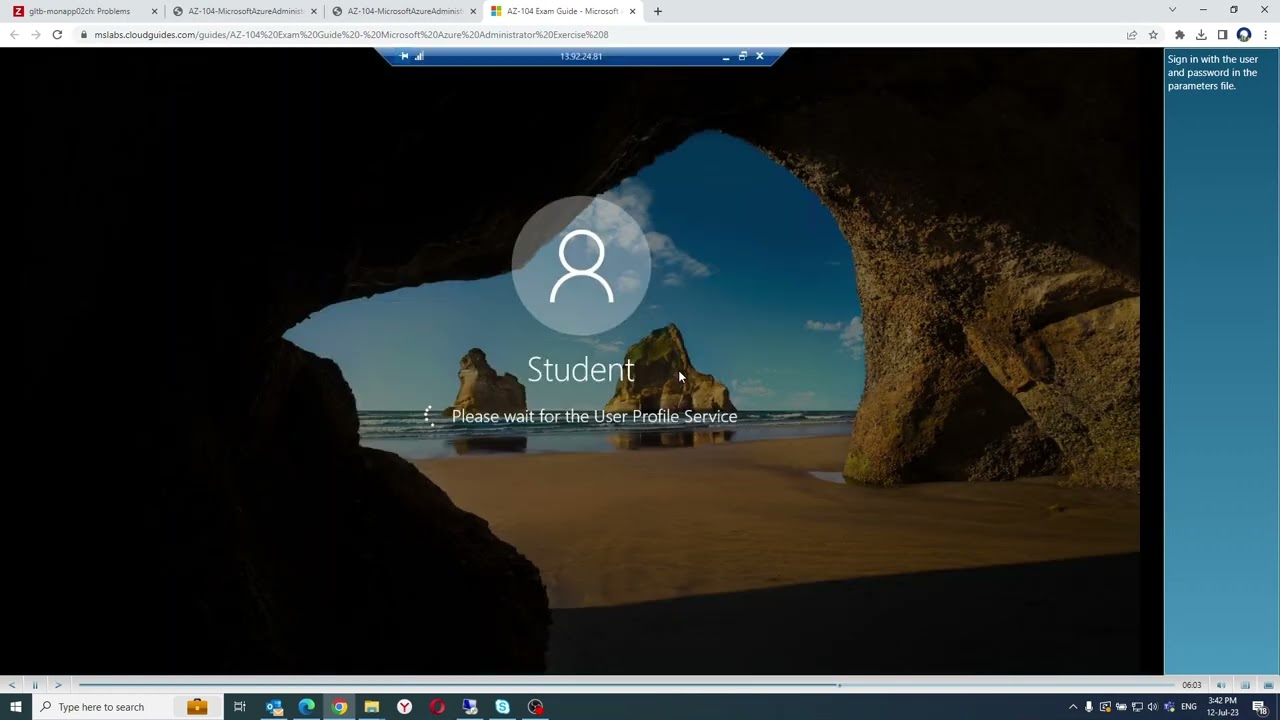Open the battery status tray icon

tap(1121, 707)
